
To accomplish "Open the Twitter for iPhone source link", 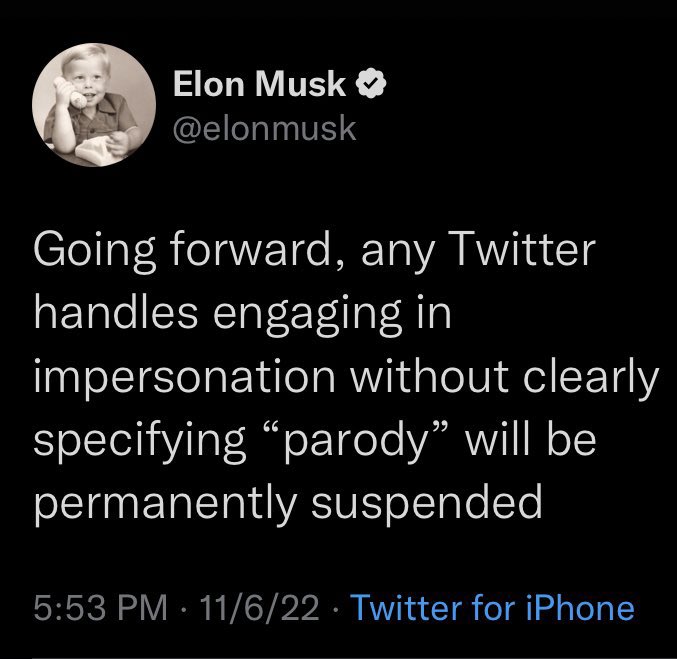I will 494,608.
